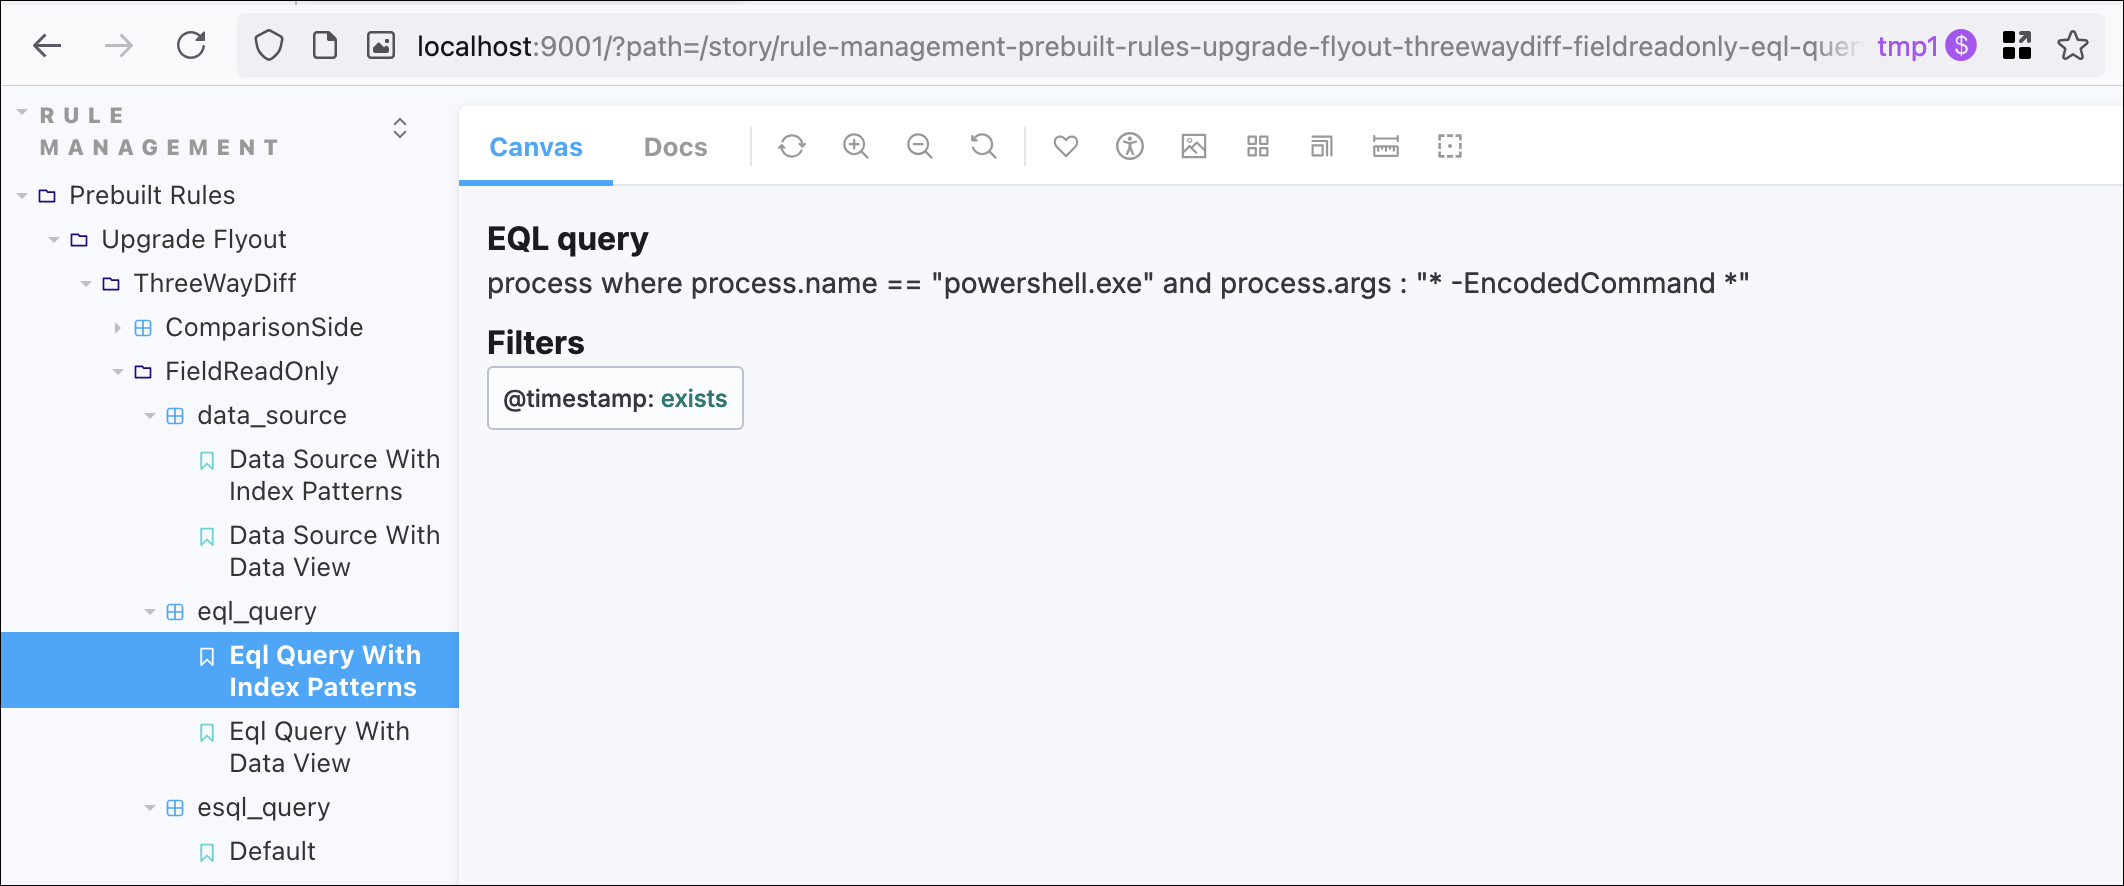This screenshot has height=886, width=2124.
Task: Click the Filters heading
Action: (x=536, y=343)
